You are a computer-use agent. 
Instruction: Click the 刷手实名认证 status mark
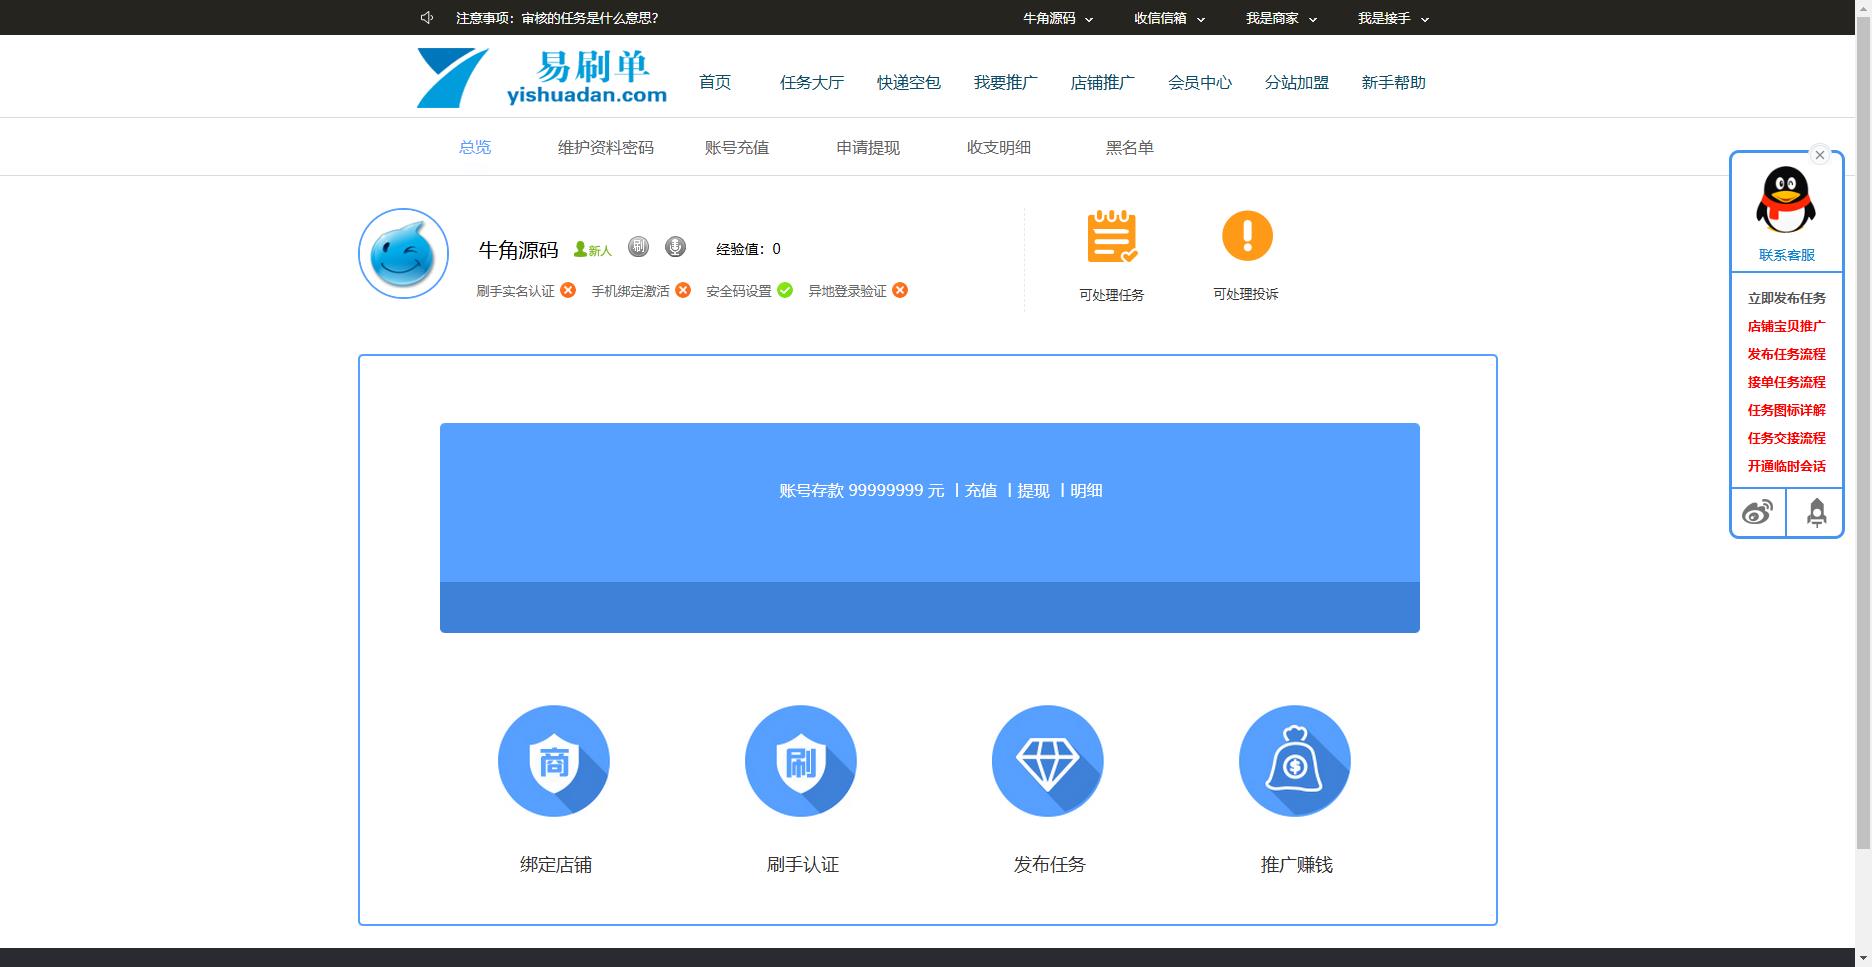point(568,290)
